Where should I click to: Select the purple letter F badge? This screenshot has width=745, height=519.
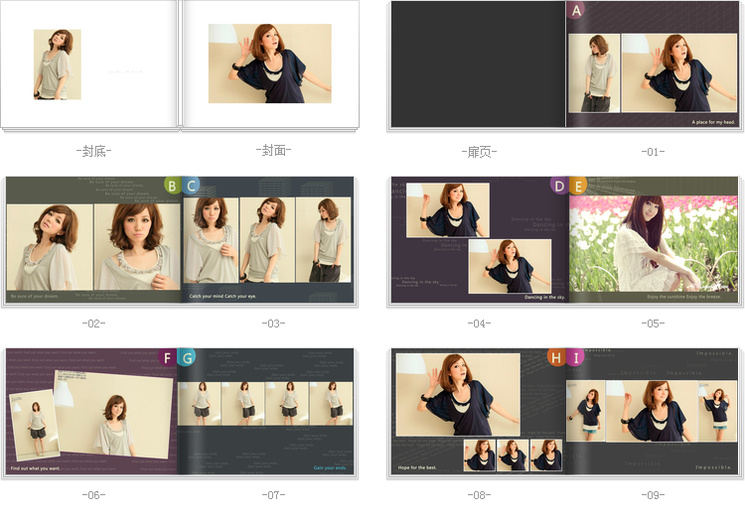[x=168, y=357]
